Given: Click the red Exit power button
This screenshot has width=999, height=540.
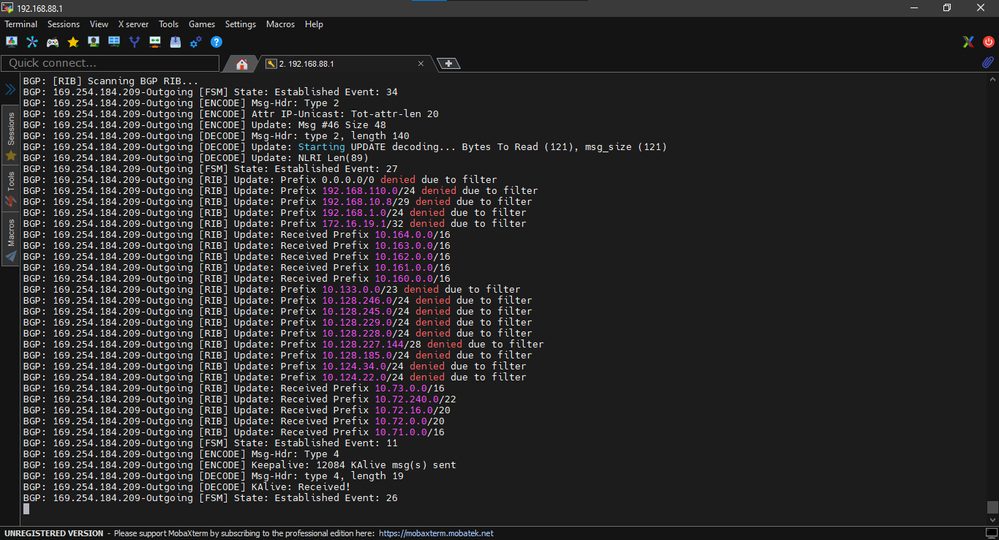Looking at the screenshot, I should point(987,42).
